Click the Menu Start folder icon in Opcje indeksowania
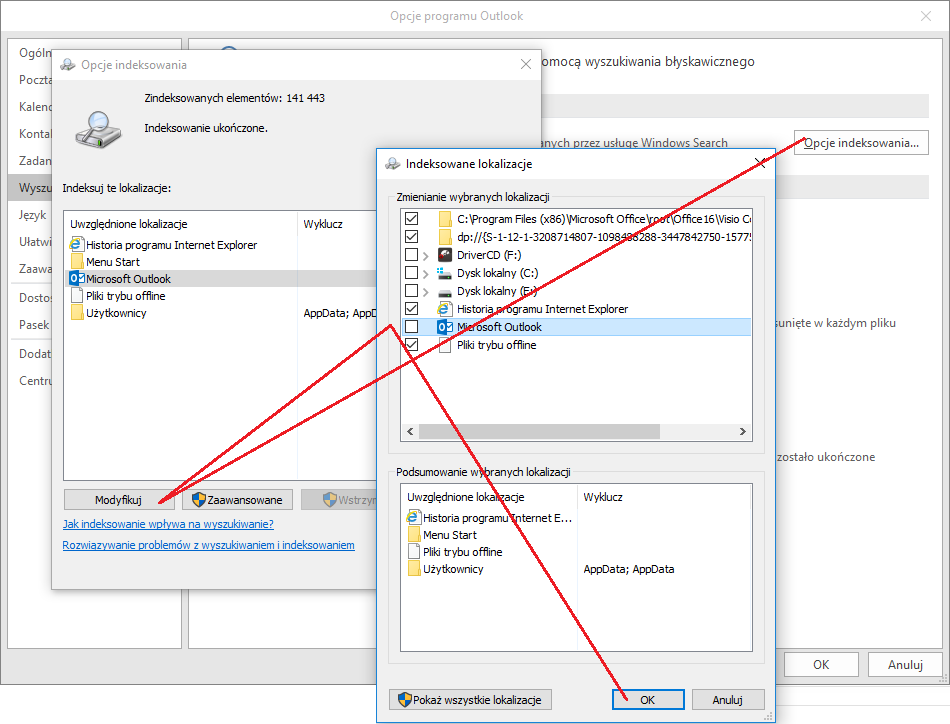The image size is (950, 724). (77, 262)
